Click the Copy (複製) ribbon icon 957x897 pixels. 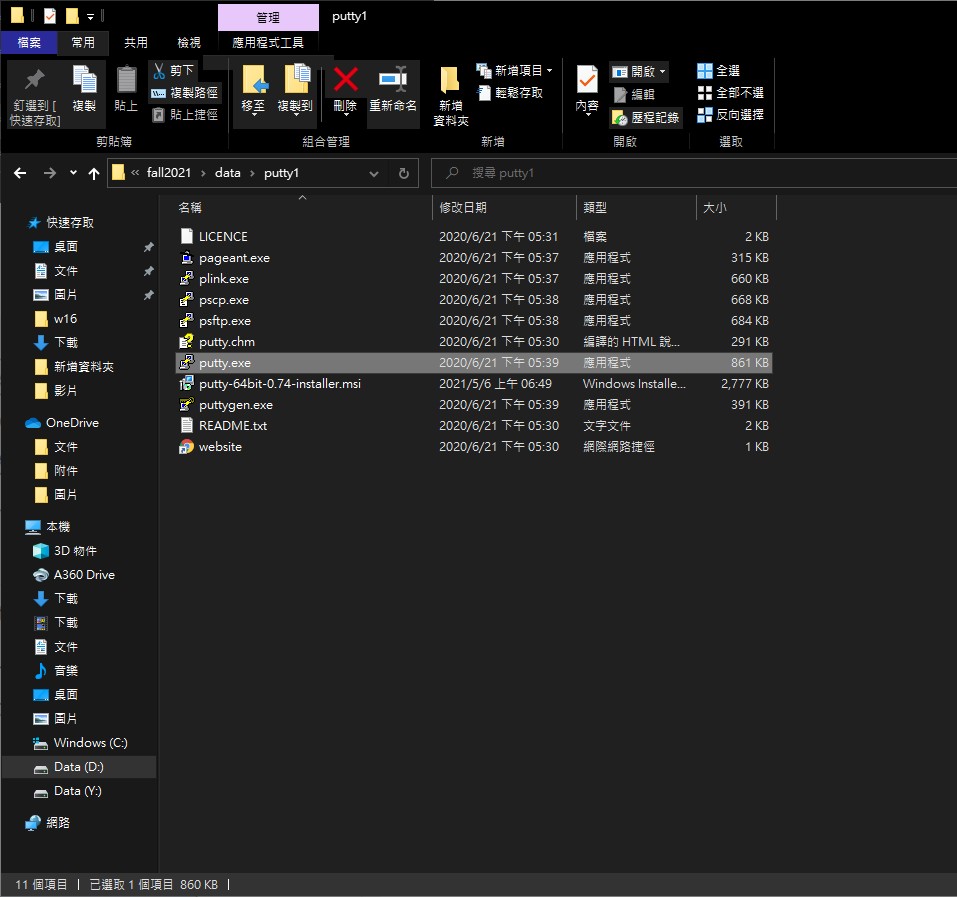click(84, 80)
